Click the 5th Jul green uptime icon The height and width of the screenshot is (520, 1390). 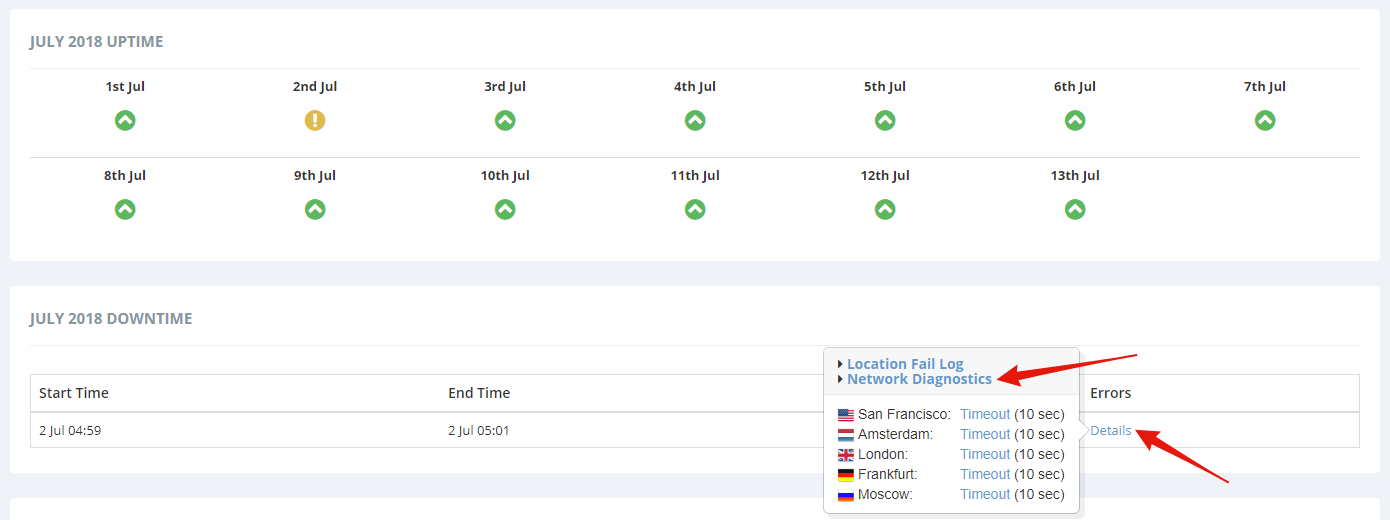coord(885,120)
